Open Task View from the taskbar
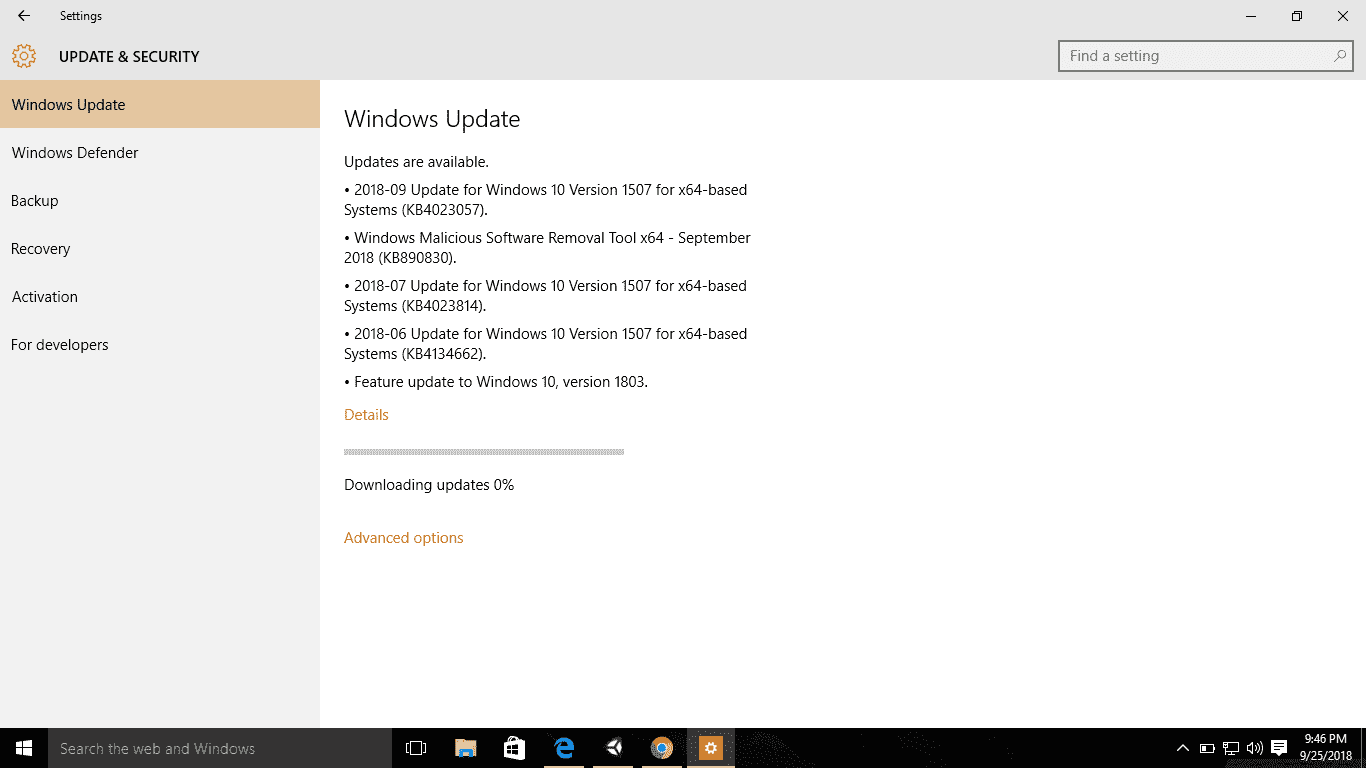 (x=416, y=748)
